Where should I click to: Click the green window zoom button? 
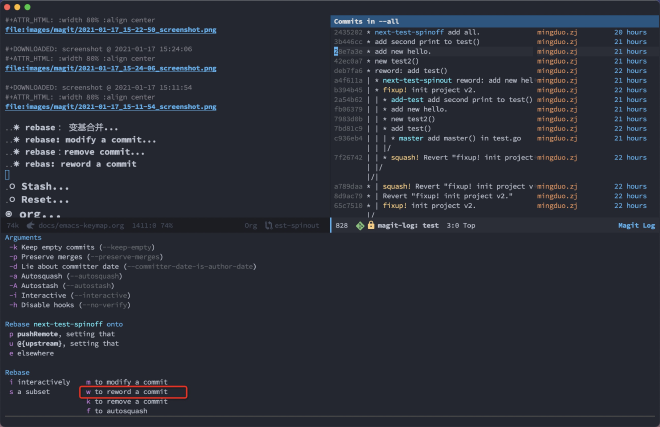(33, 6)
